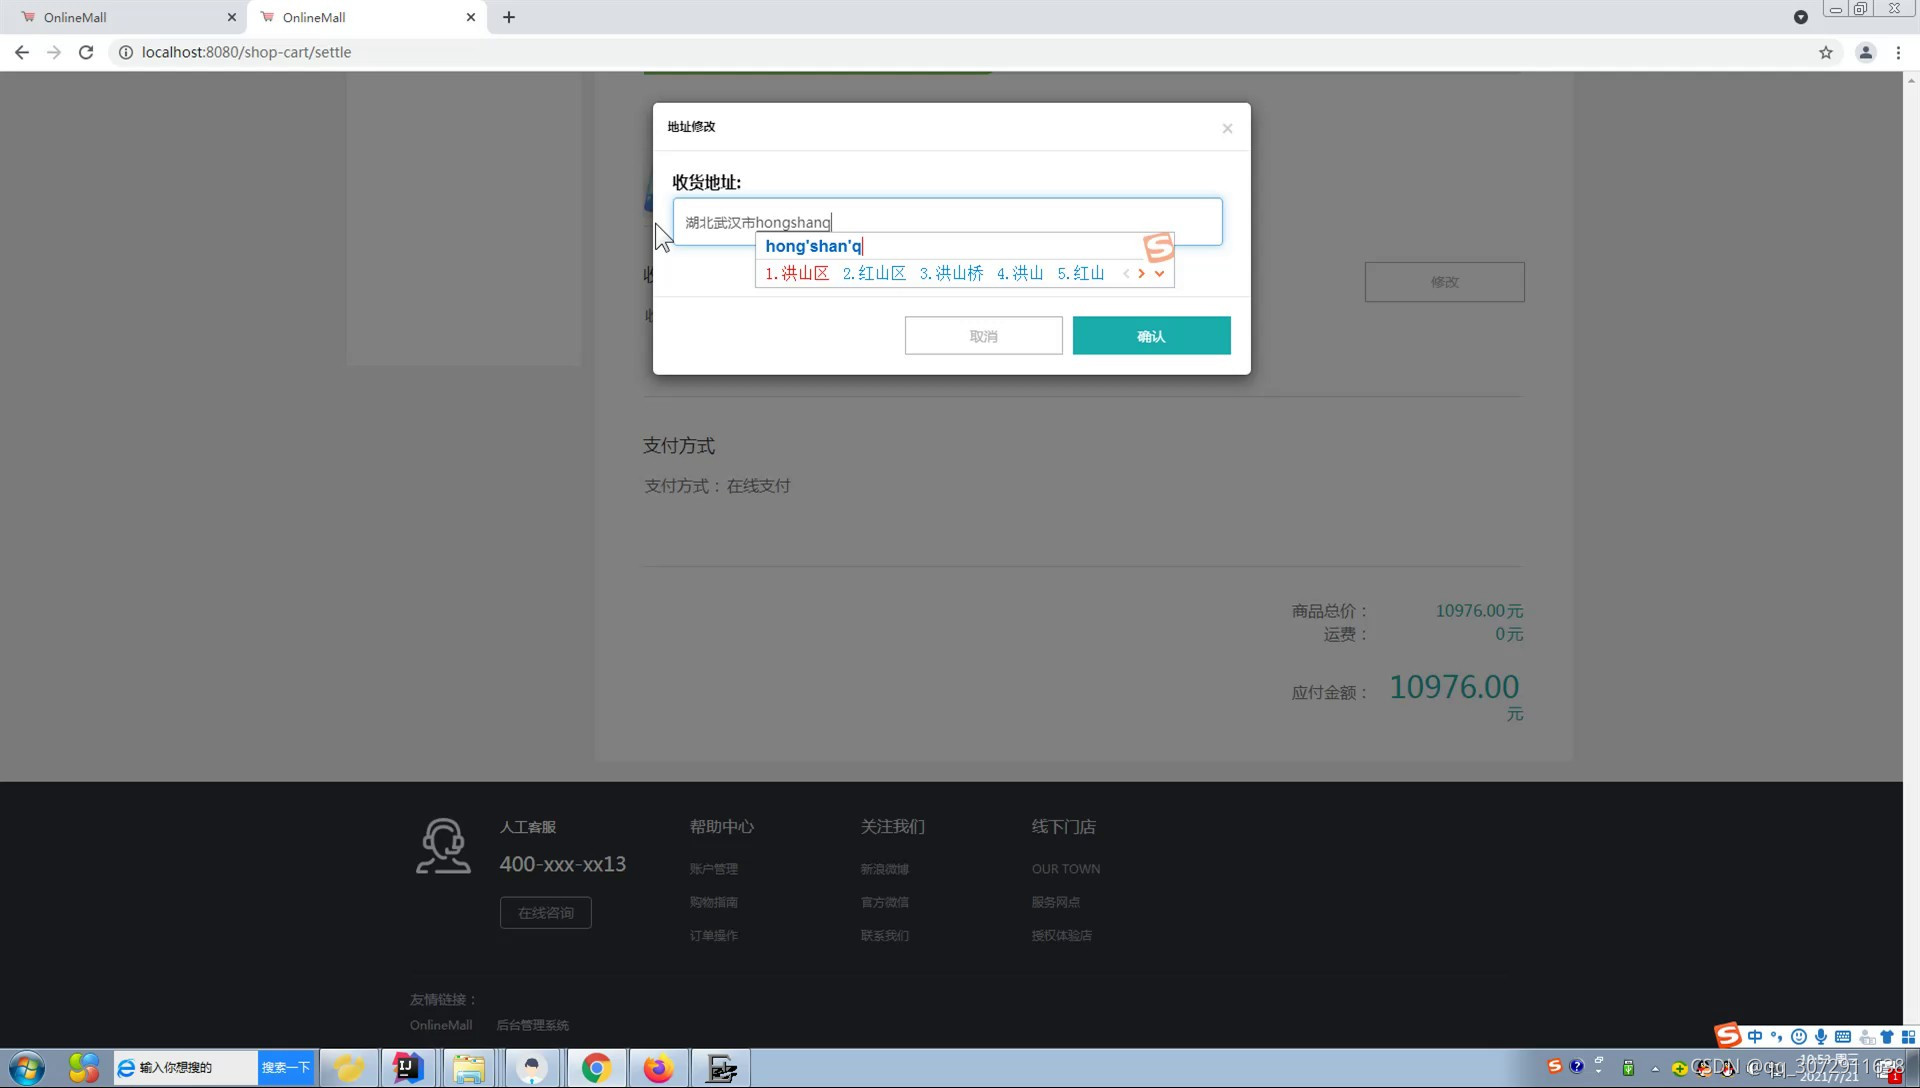The image size is (1920, 1088).
Task: Click the URL localhost:8080/shop-cart/settle
Action: point(246,52)
